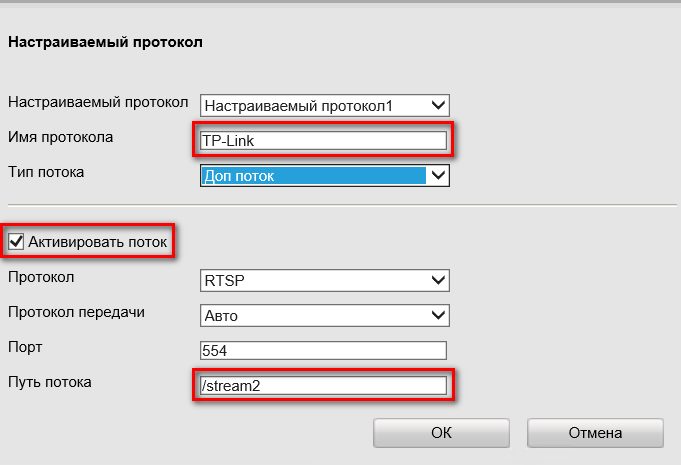Expand the Тип потока dropdown showing Доп поток
This screenshot has height=465, width=681.
click(x=324, y=176)
